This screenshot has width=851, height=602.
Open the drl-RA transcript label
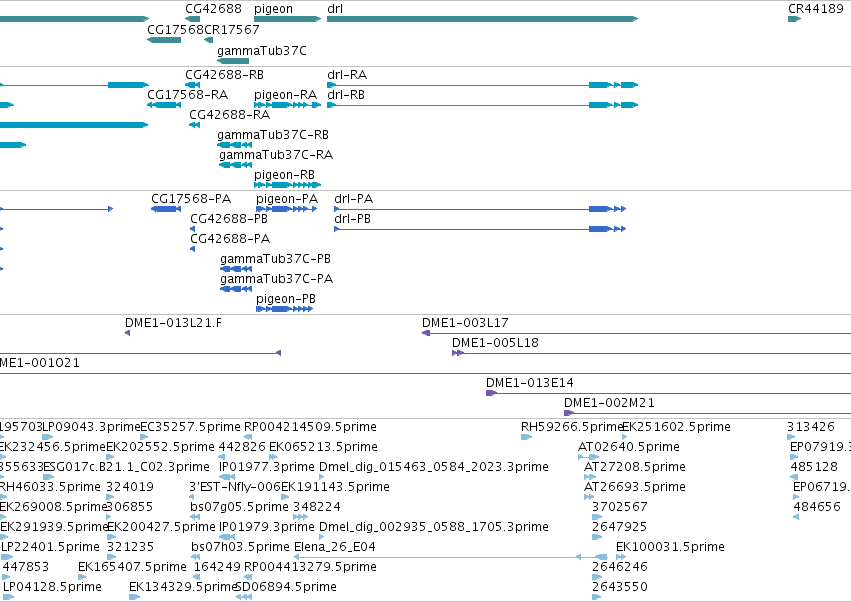click(x=347, y=74)
